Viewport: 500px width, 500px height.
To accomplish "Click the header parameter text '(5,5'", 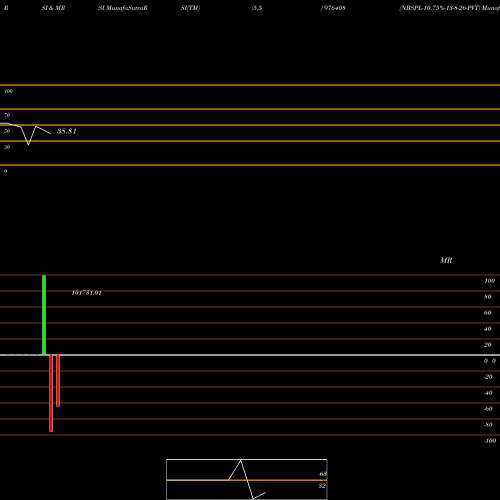I will 257,8.
